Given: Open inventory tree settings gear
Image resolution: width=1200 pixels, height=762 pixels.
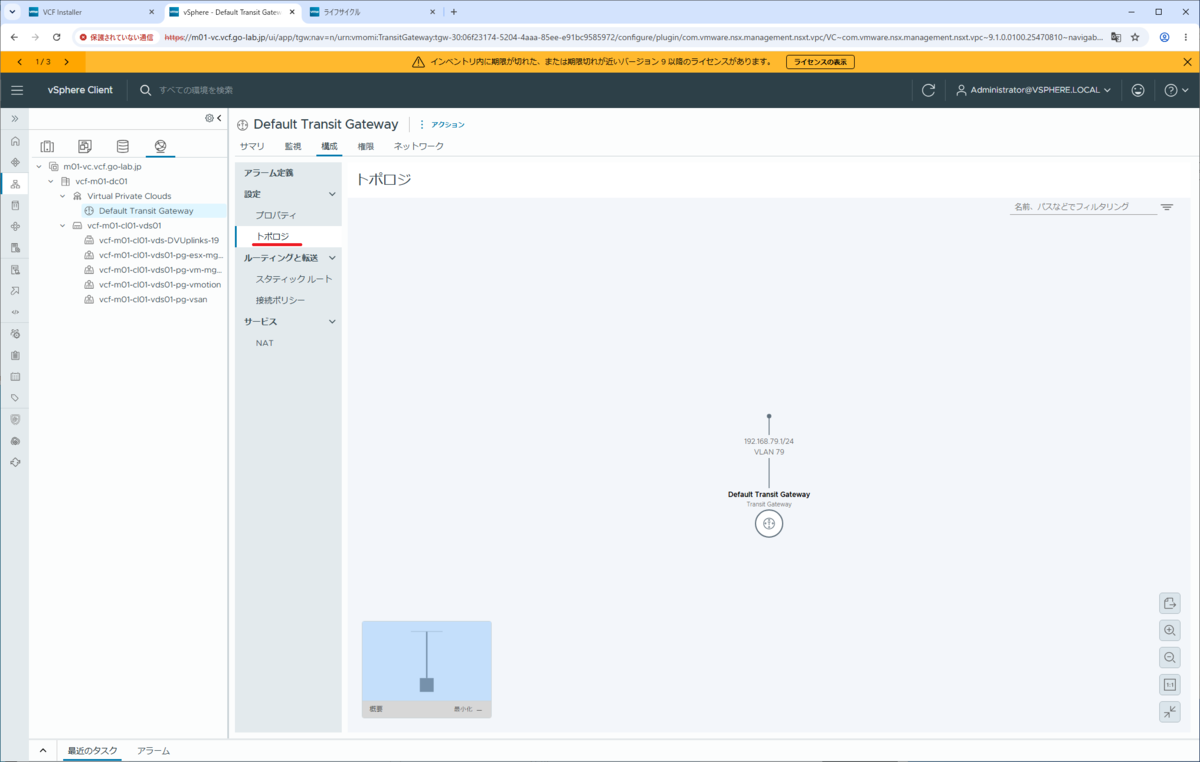Looking at the screenshot, I should 209,118.
